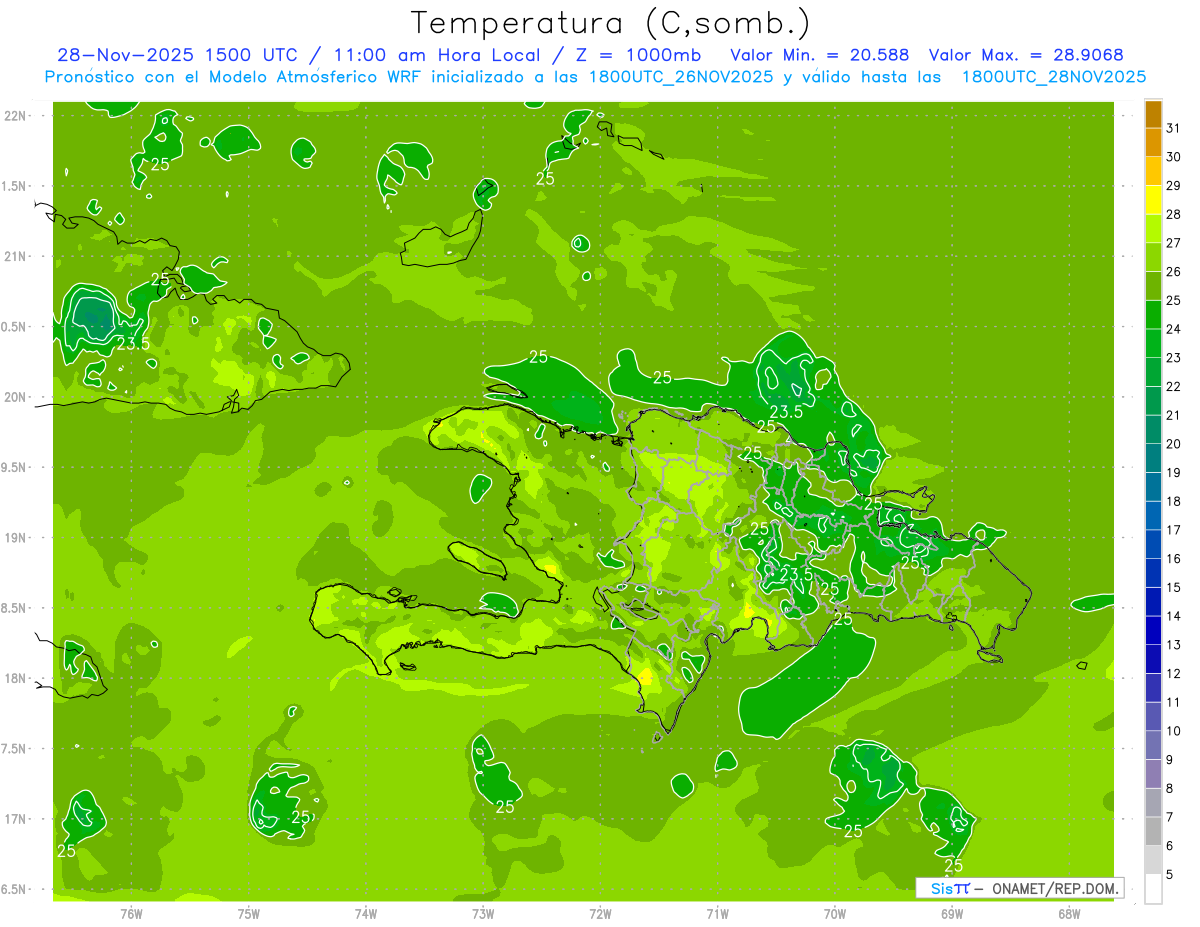Click the legend number 20
The width and height of the screenshot is (1200, 927).
point(1174,444)
